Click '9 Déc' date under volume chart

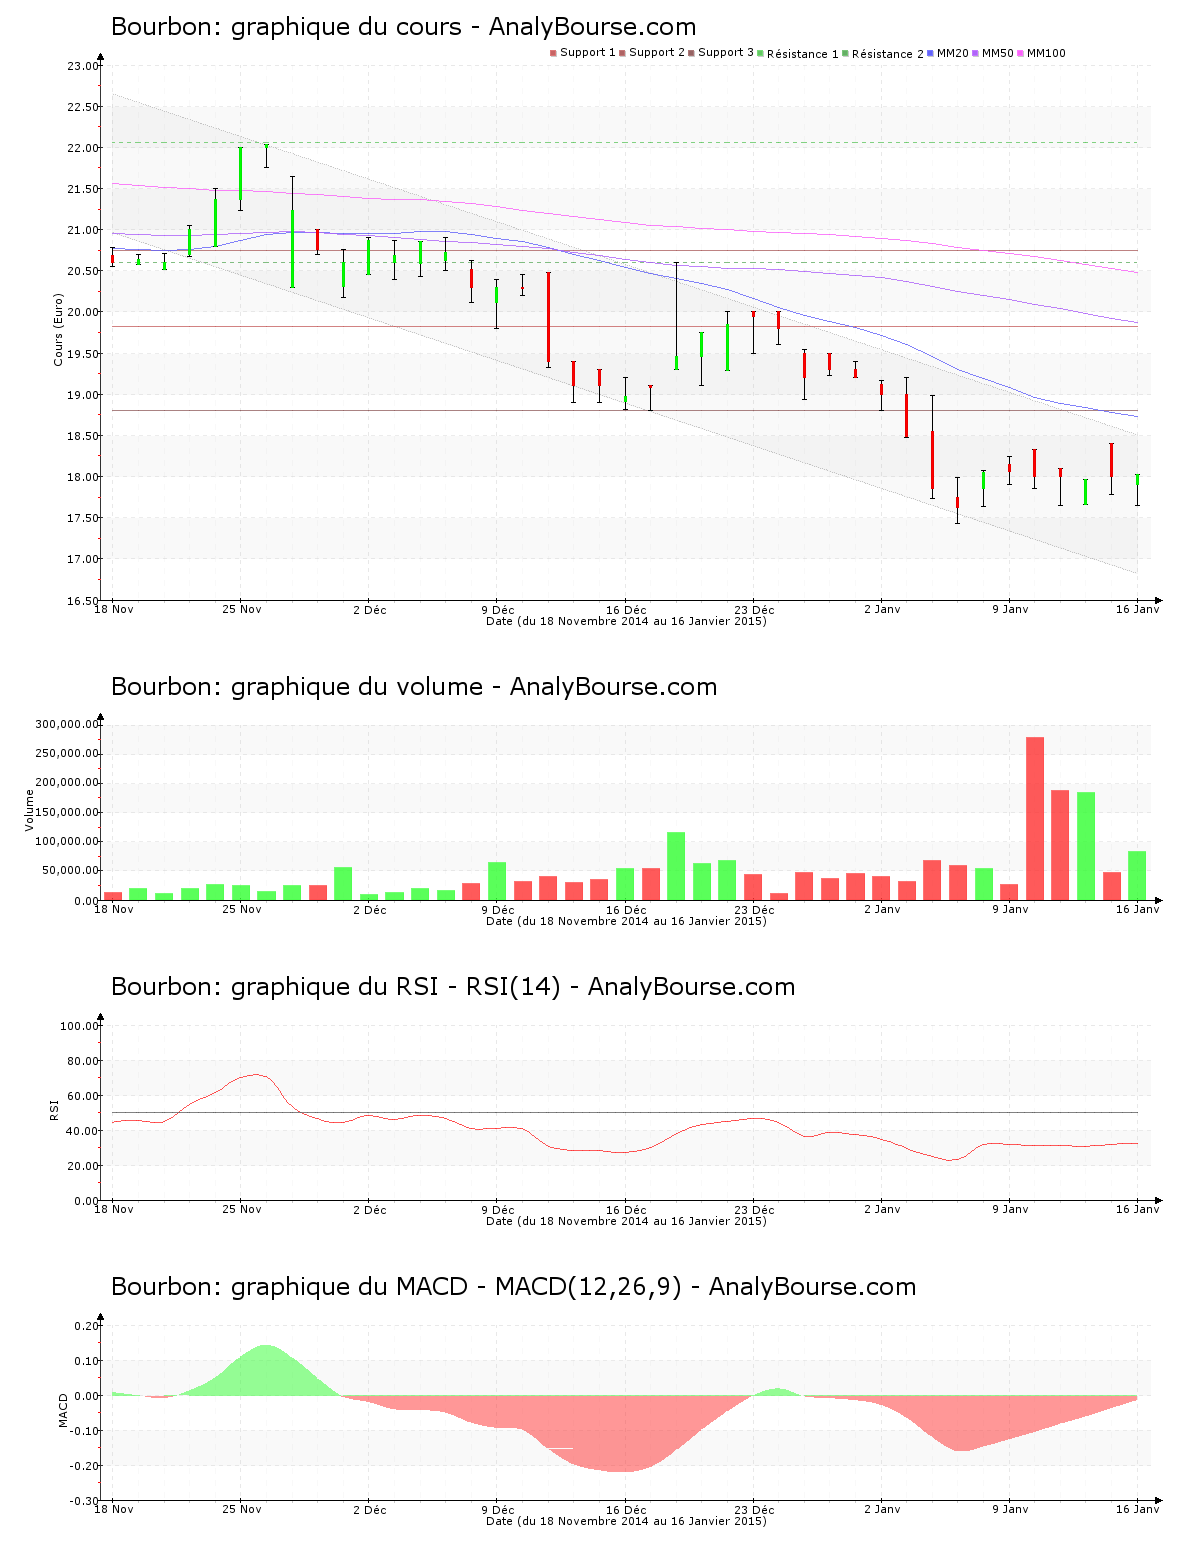498,909
